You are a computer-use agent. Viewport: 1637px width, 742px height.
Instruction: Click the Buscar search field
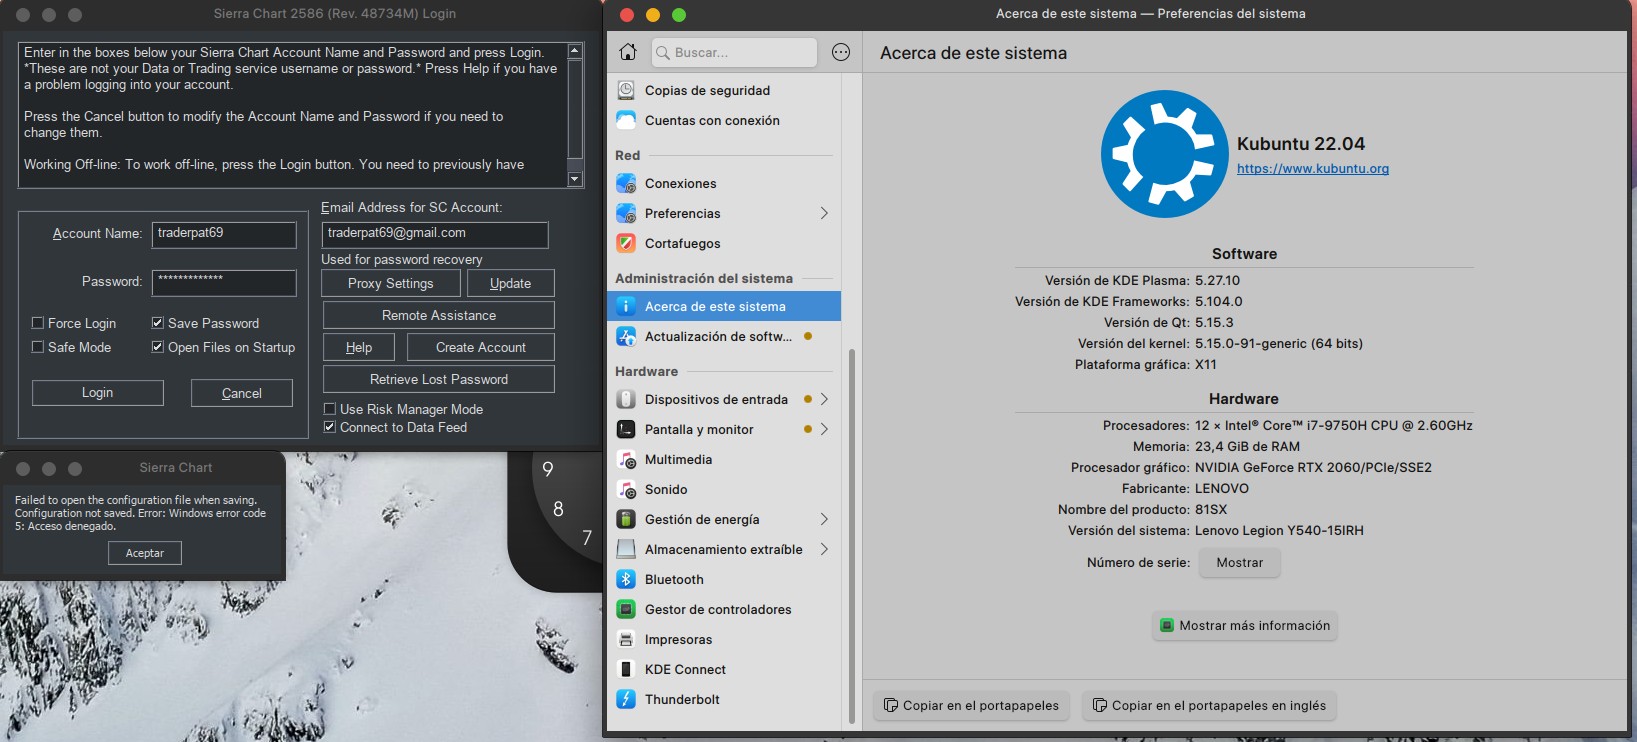[735, 52]
